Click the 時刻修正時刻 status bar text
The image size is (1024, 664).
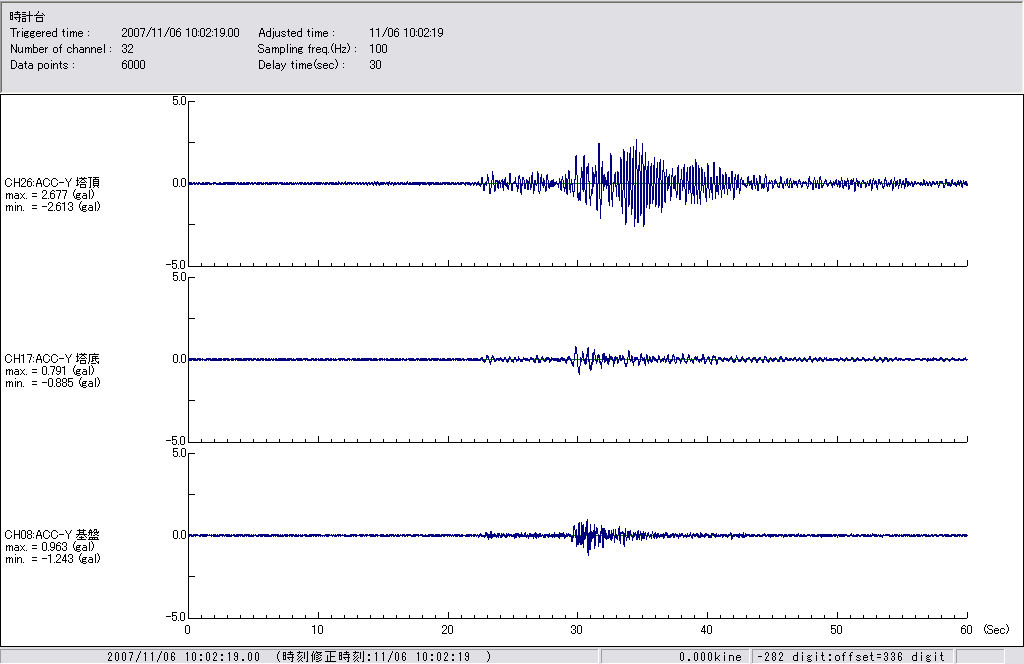[x=383, y=657]
